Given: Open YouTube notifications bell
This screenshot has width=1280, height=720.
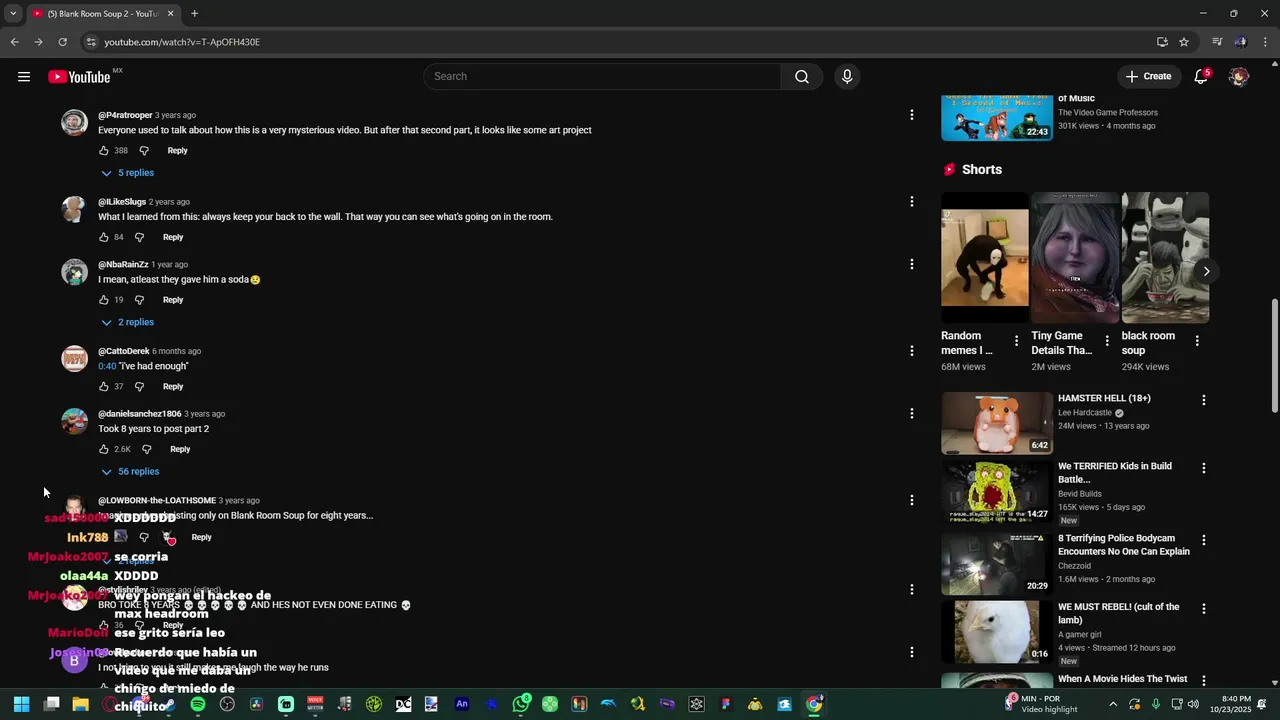Looking at the screenshot, I should (x=1201, y=77).
